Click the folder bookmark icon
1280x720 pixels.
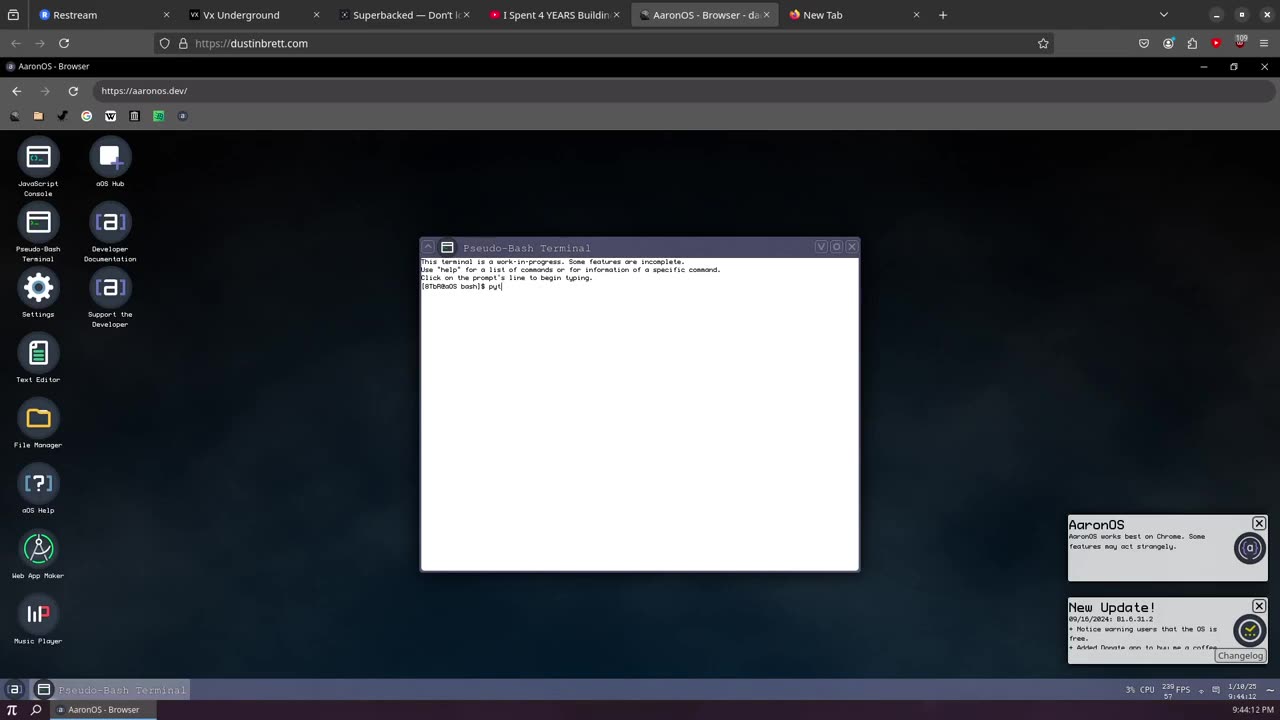[x=38, y=116]
